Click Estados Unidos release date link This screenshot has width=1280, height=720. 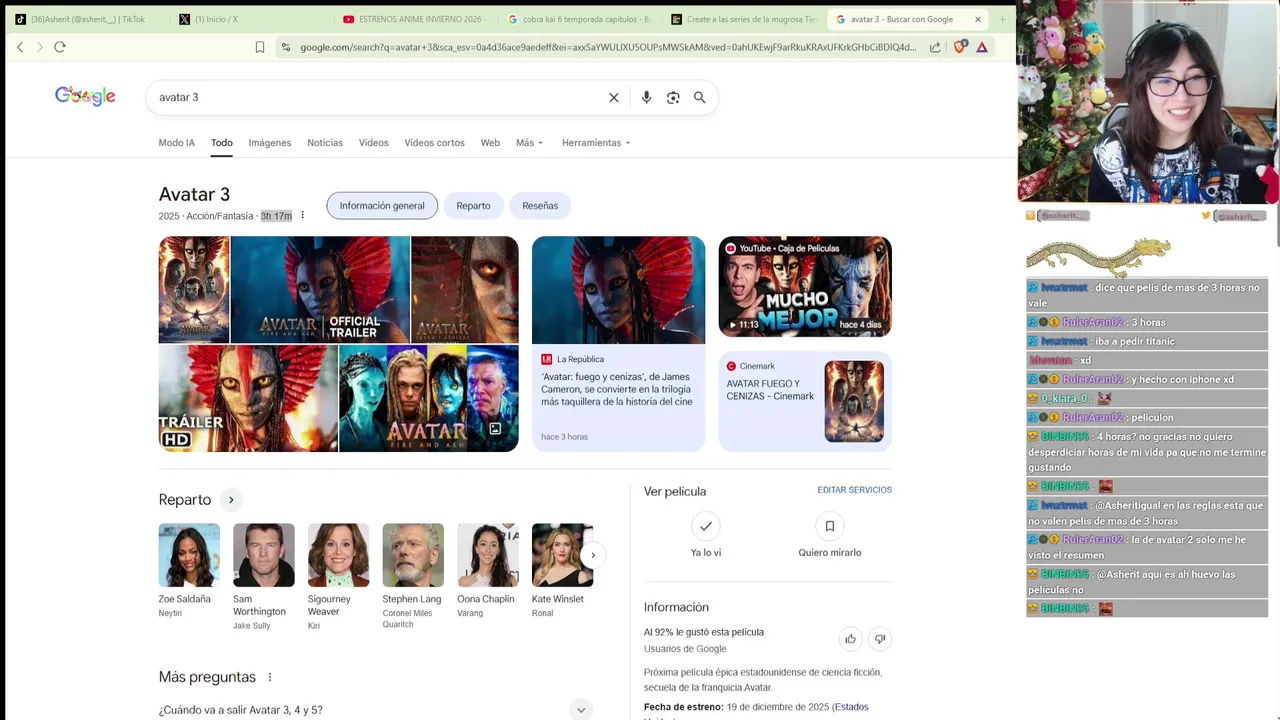coord(852,707)
